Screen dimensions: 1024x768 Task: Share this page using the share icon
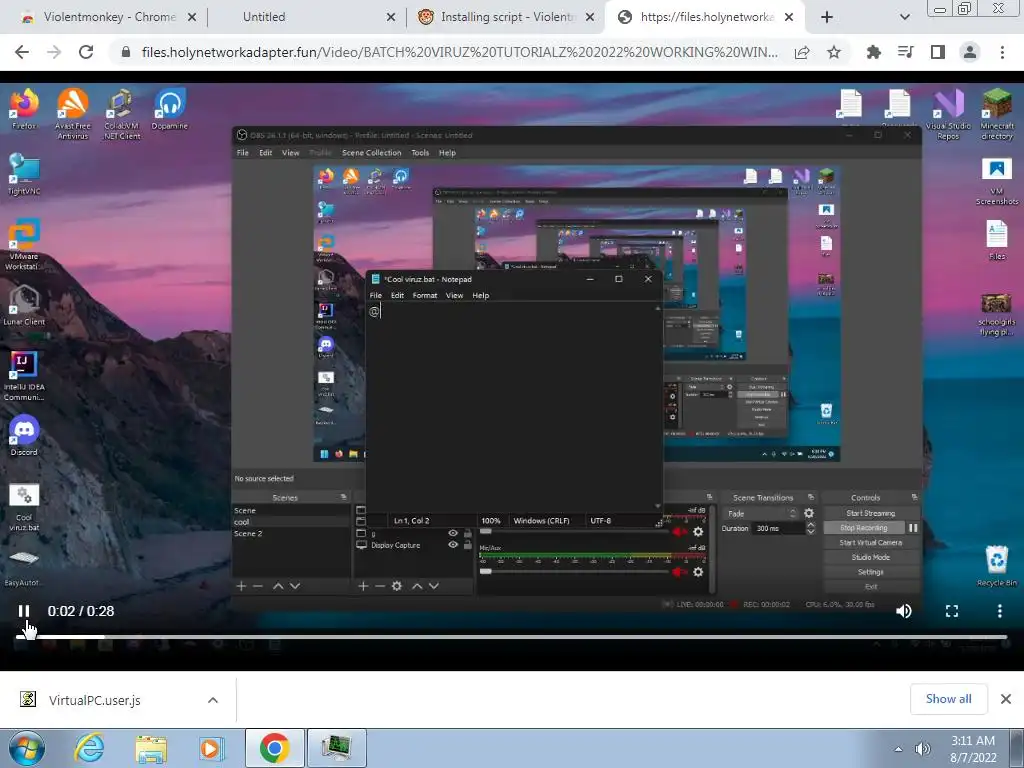802,52
